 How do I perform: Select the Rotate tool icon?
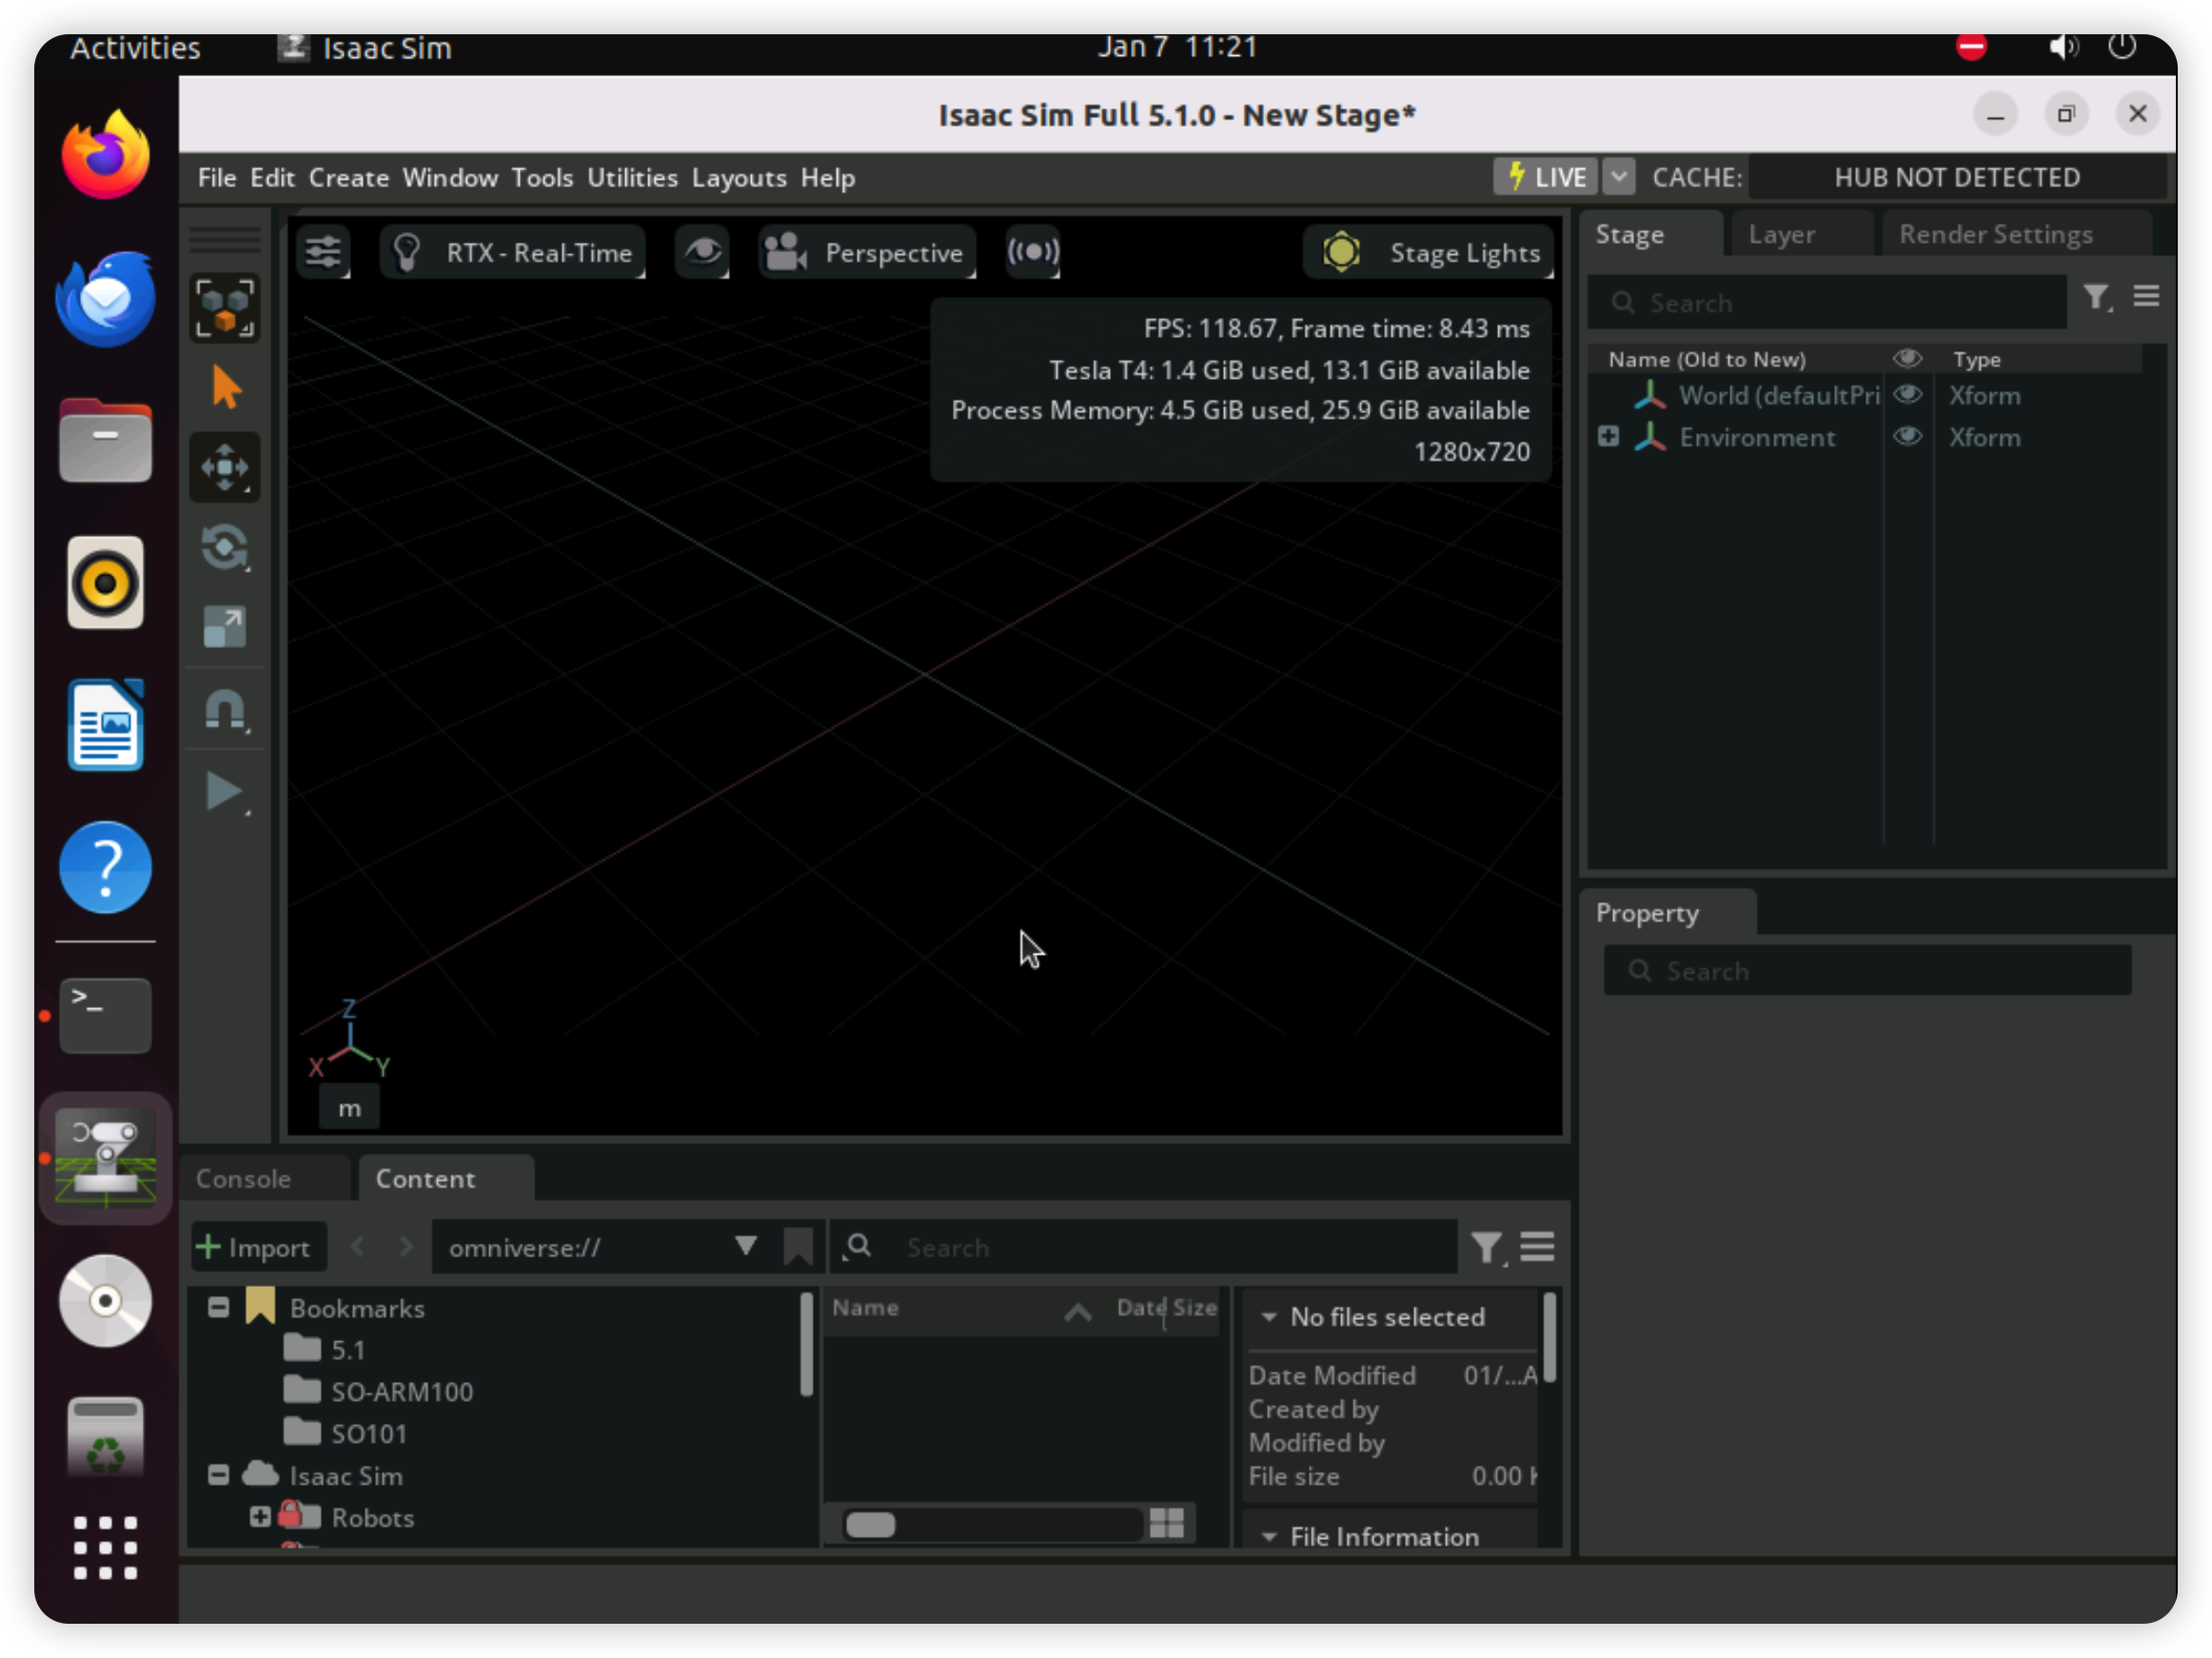click(225, 547)
